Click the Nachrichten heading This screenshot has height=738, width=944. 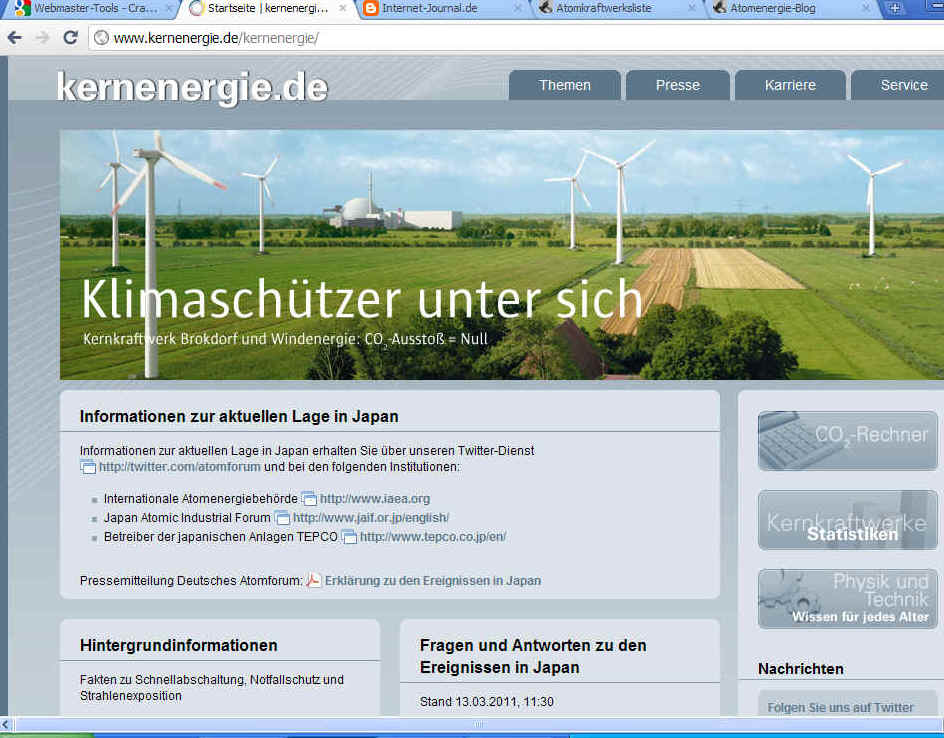pos(801,669)
